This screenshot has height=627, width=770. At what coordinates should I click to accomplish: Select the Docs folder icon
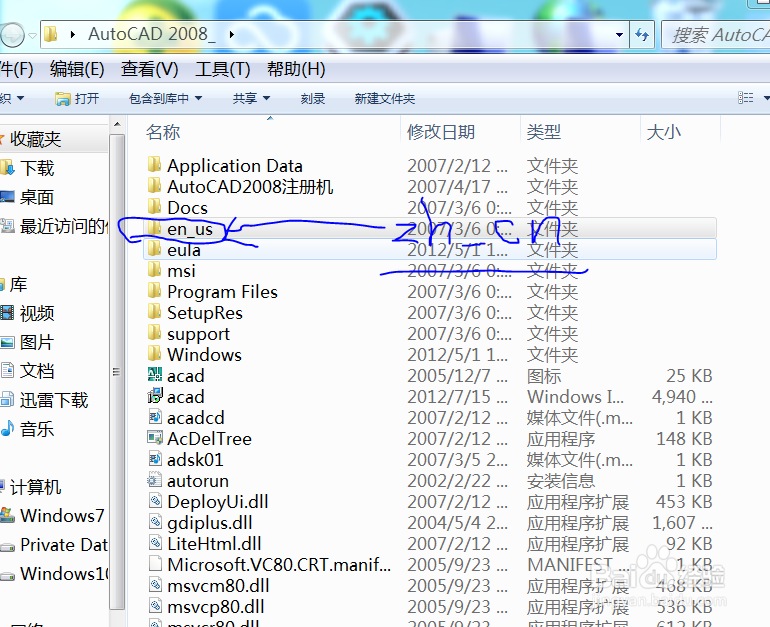click(154, 207)
